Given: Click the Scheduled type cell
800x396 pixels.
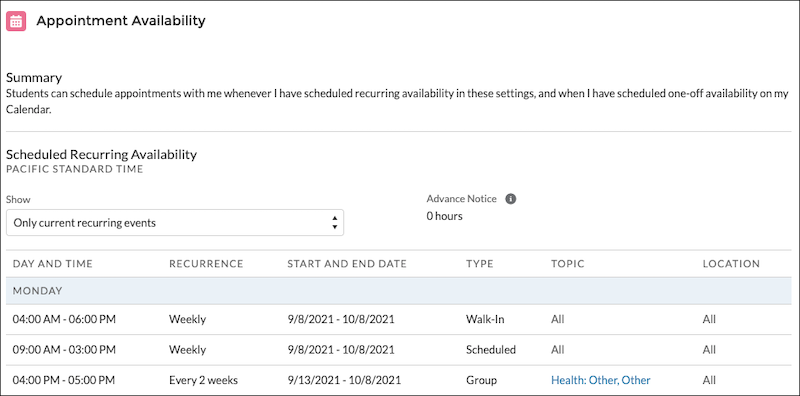Looking at the screenshot, I should (491, 350).
